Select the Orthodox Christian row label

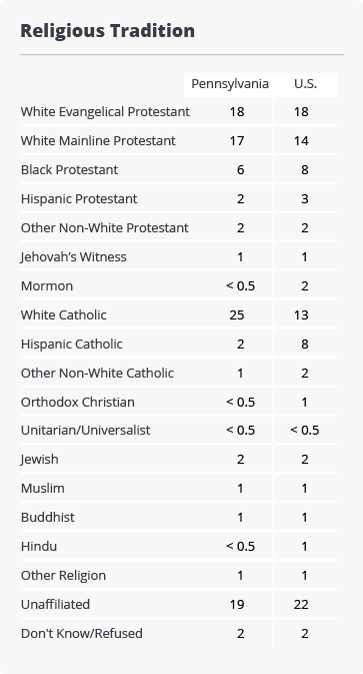pos(78,402)
